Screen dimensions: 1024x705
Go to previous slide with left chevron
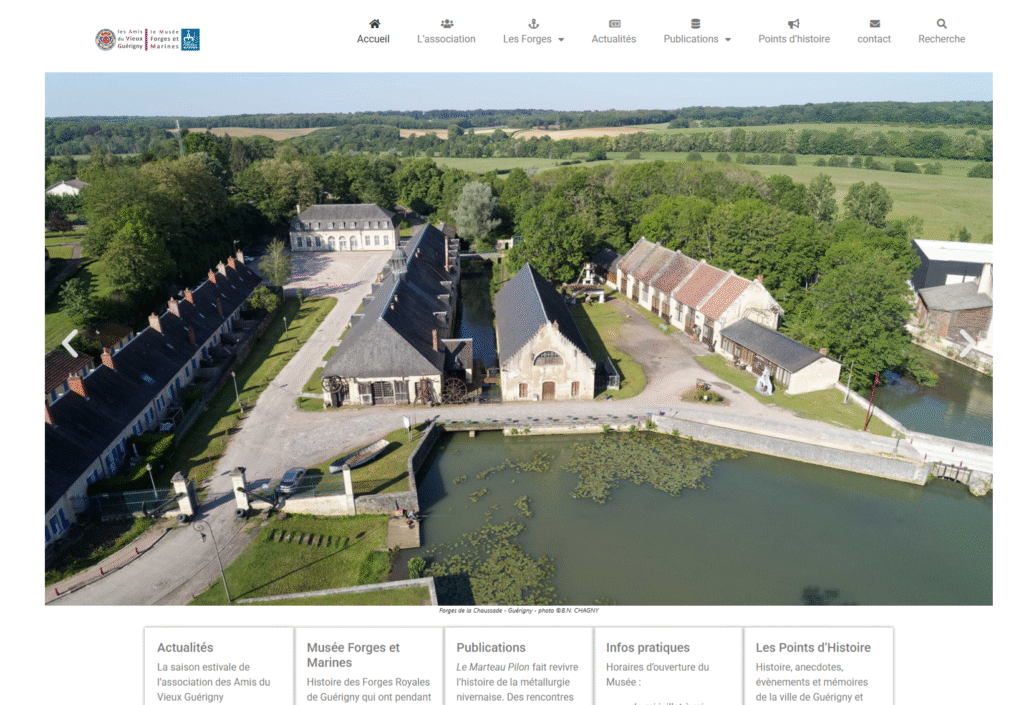(70, 343)
